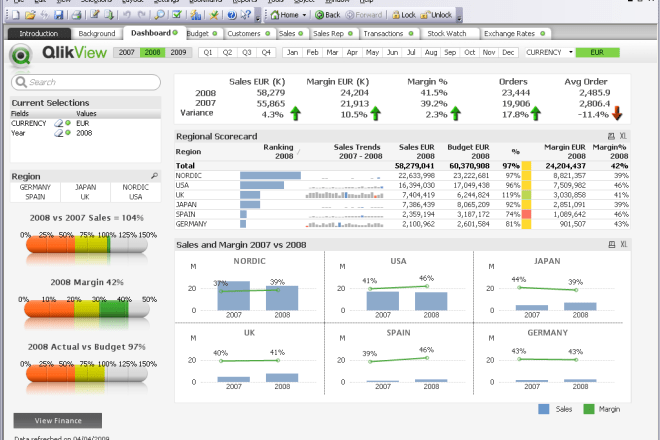The image size is (660, 440).
Task: Toggle the green EUR currency value
Action: point(597,52)
